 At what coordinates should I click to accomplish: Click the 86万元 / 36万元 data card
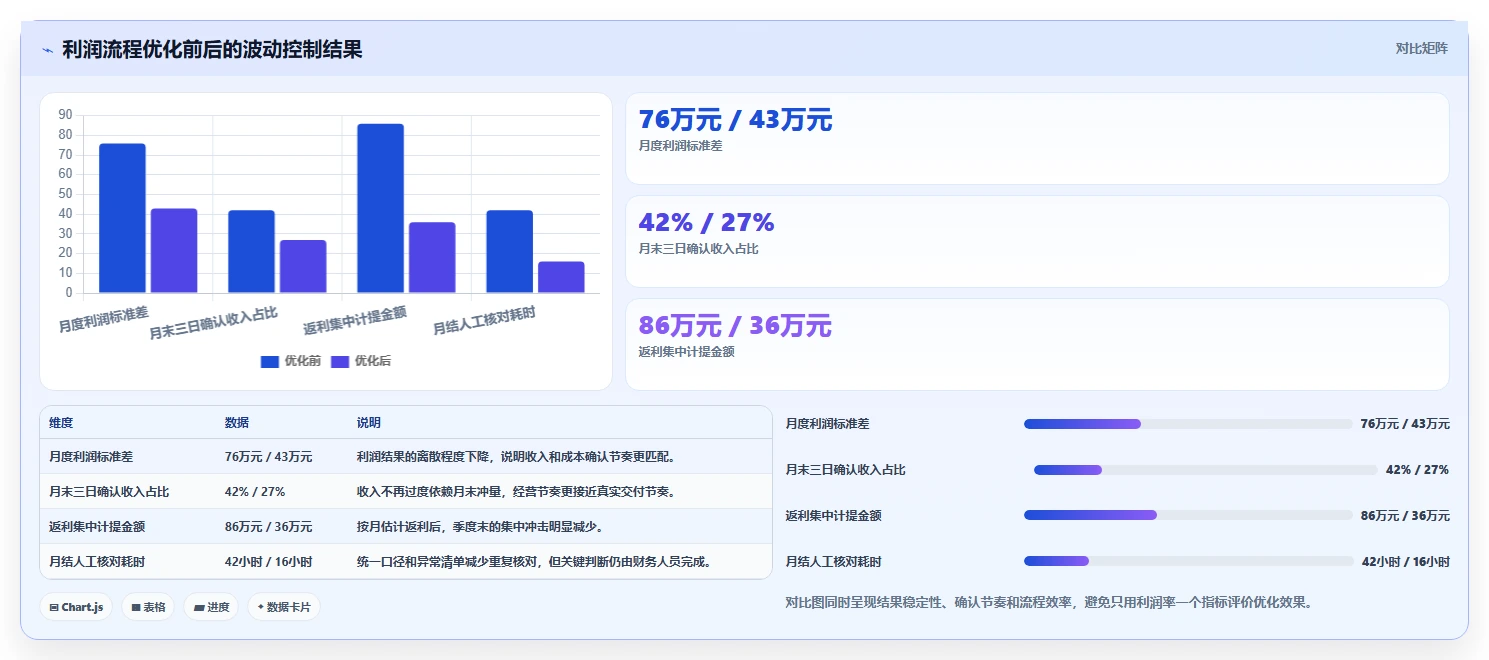[x=1037, y=344]
